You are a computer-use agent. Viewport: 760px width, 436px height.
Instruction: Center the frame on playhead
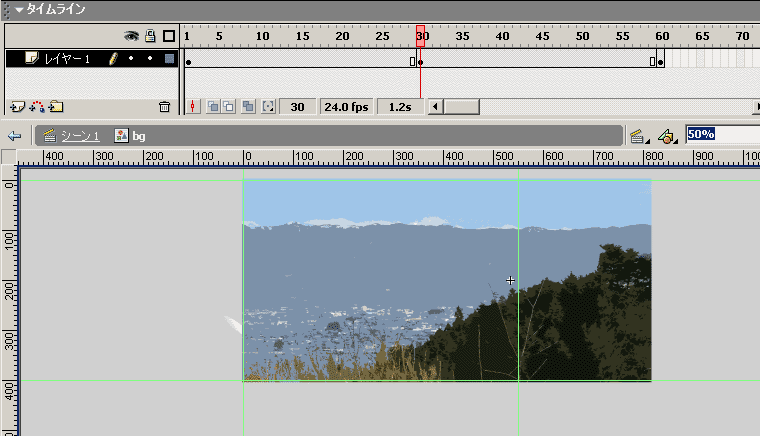click(193, 107)
